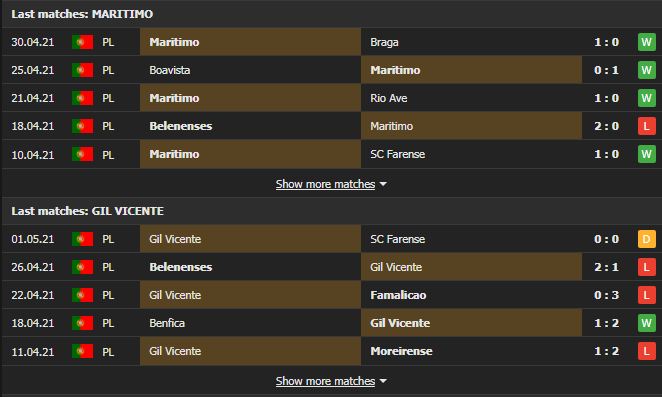Click the dropdown arrow beside the Maritimo Show more matches link
The width and height of the screenshot is (662, 397).
click(x=383, y=185)
